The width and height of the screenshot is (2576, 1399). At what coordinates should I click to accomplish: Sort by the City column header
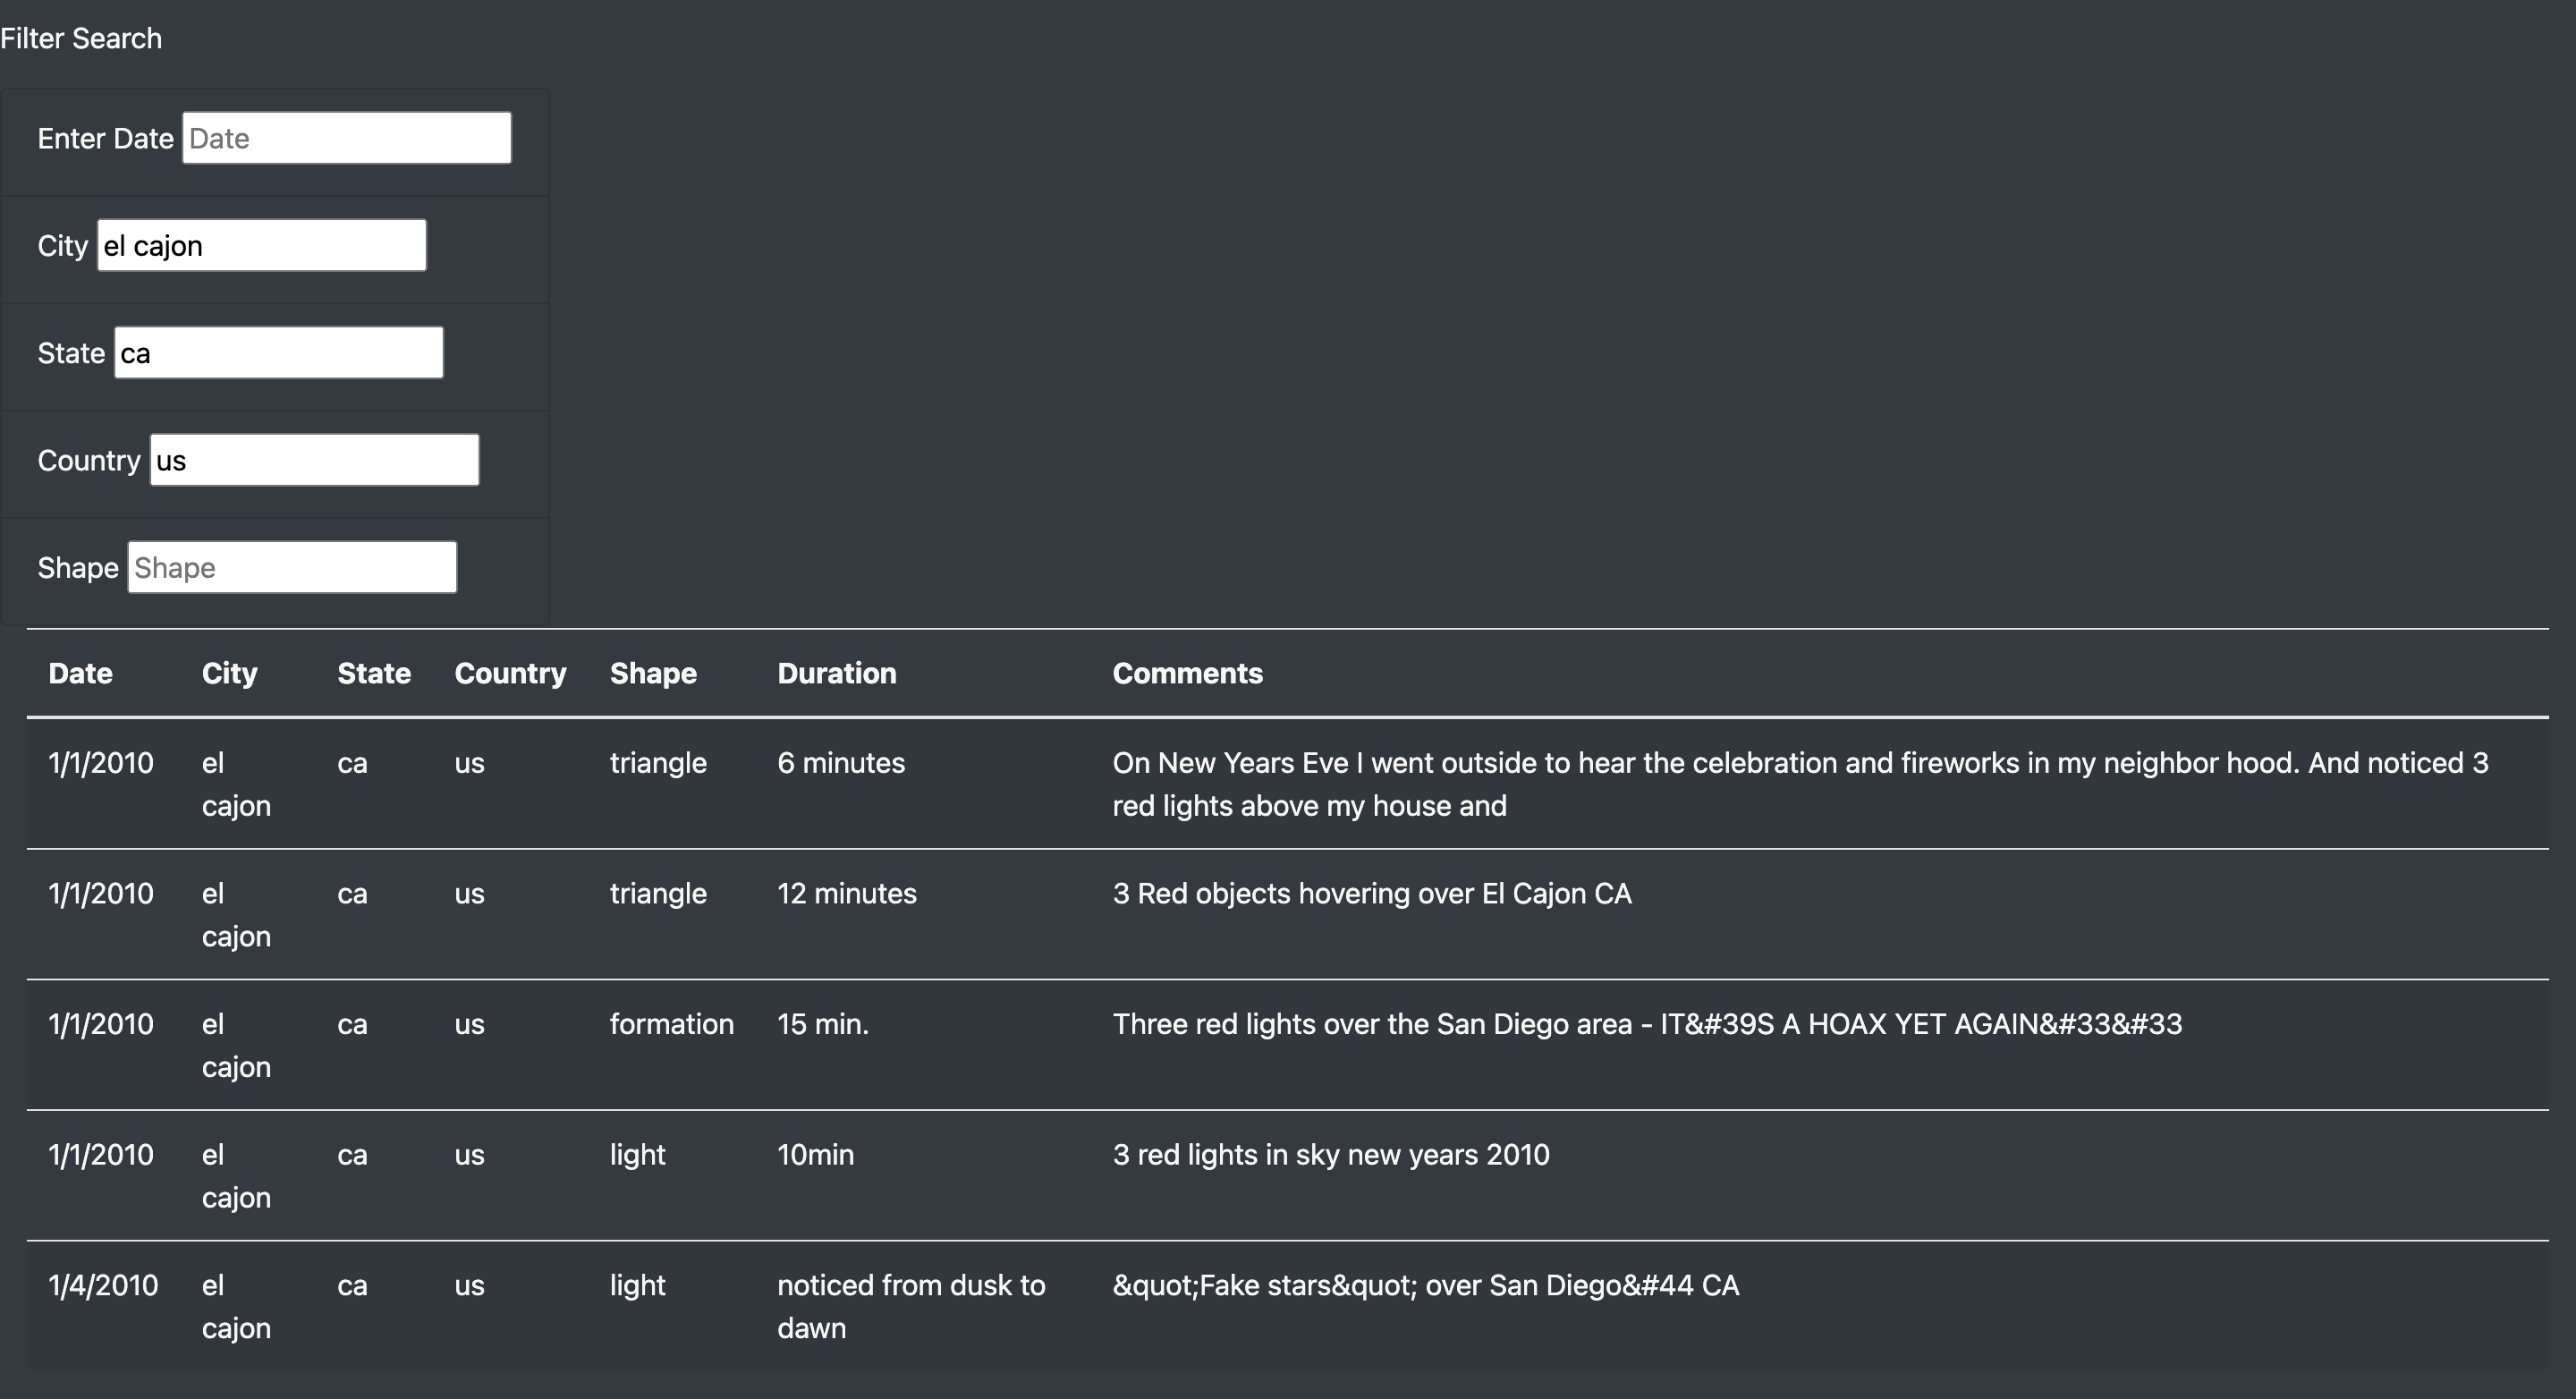tap(229, 673)
